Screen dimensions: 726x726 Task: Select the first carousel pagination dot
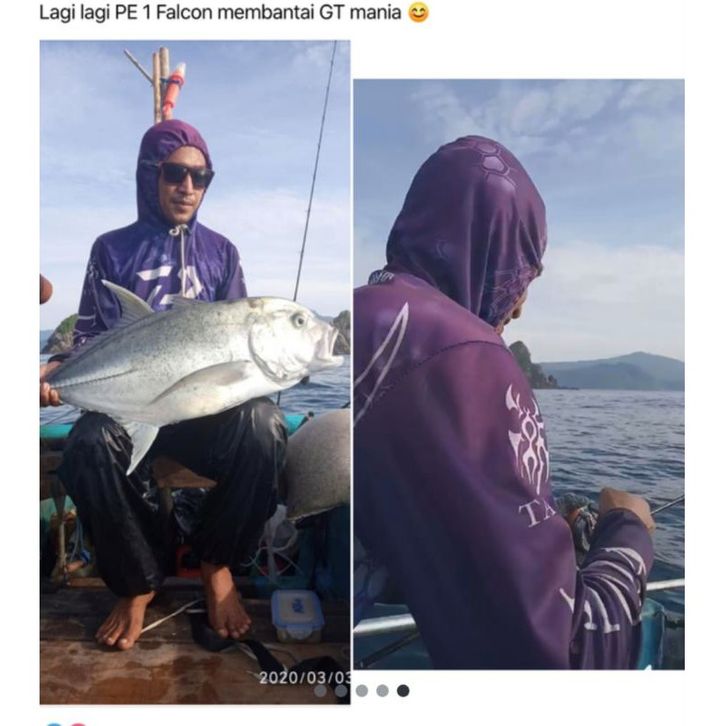[320, 691]
